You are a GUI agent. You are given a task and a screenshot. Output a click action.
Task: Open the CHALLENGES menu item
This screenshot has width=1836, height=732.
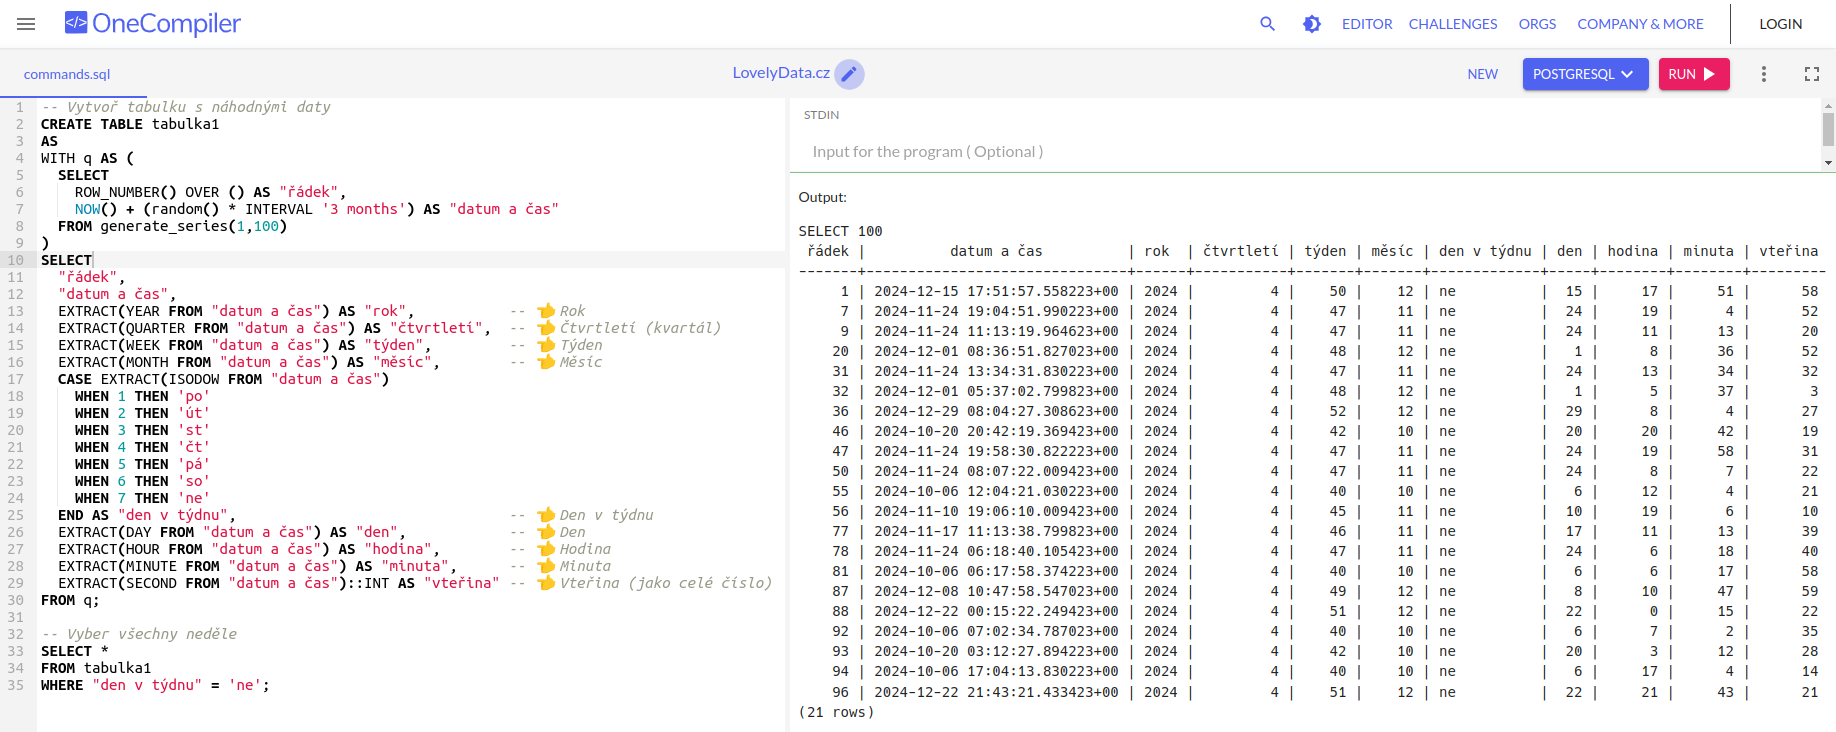coord(1453,24)
